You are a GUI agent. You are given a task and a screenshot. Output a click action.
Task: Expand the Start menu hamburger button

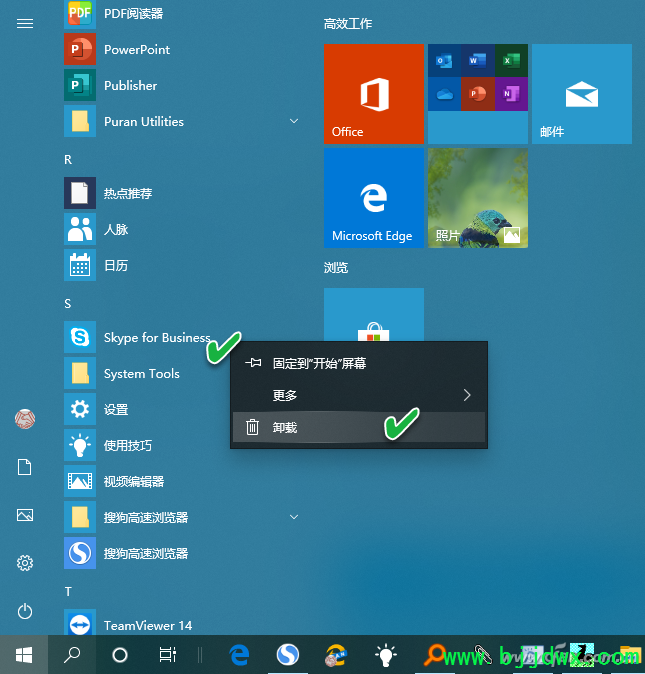point(25,23)
